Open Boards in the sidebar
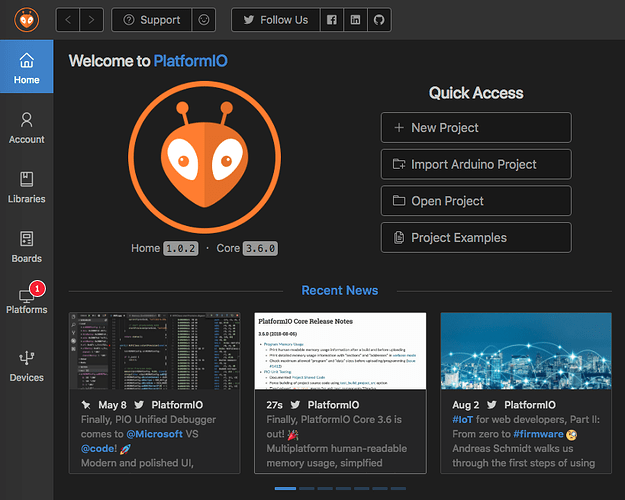The width and height of the screenshot is (625, 500). pyautogui.click(x=27, y=247)
